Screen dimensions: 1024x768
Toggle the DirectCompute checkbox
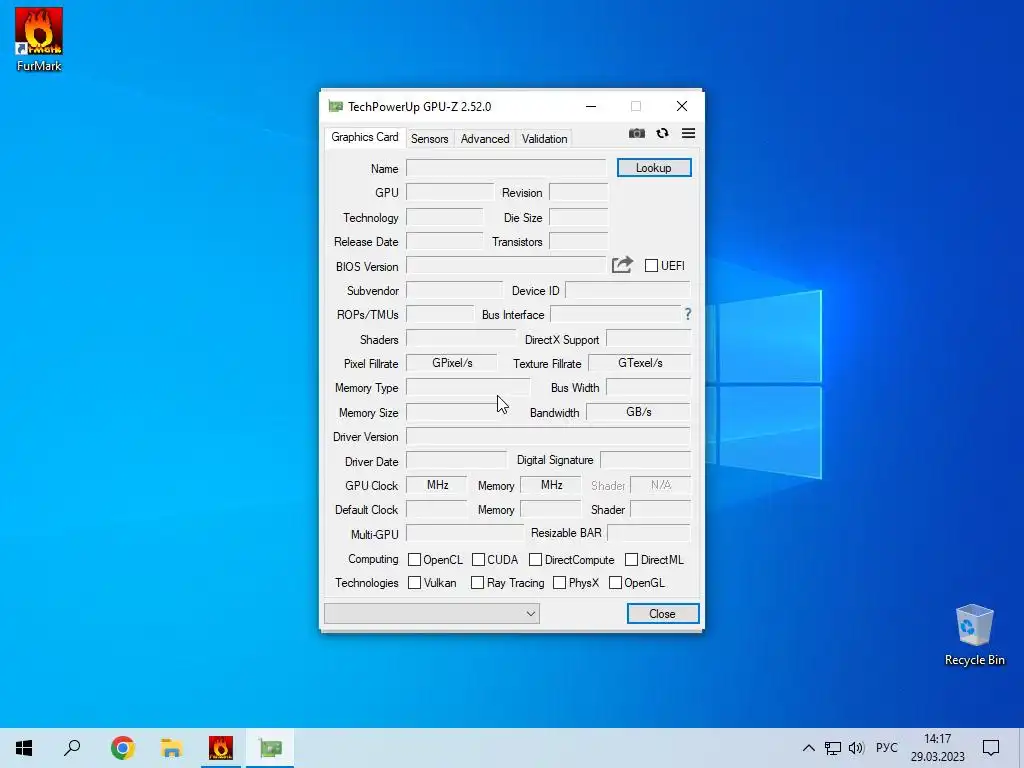point(536,560)
